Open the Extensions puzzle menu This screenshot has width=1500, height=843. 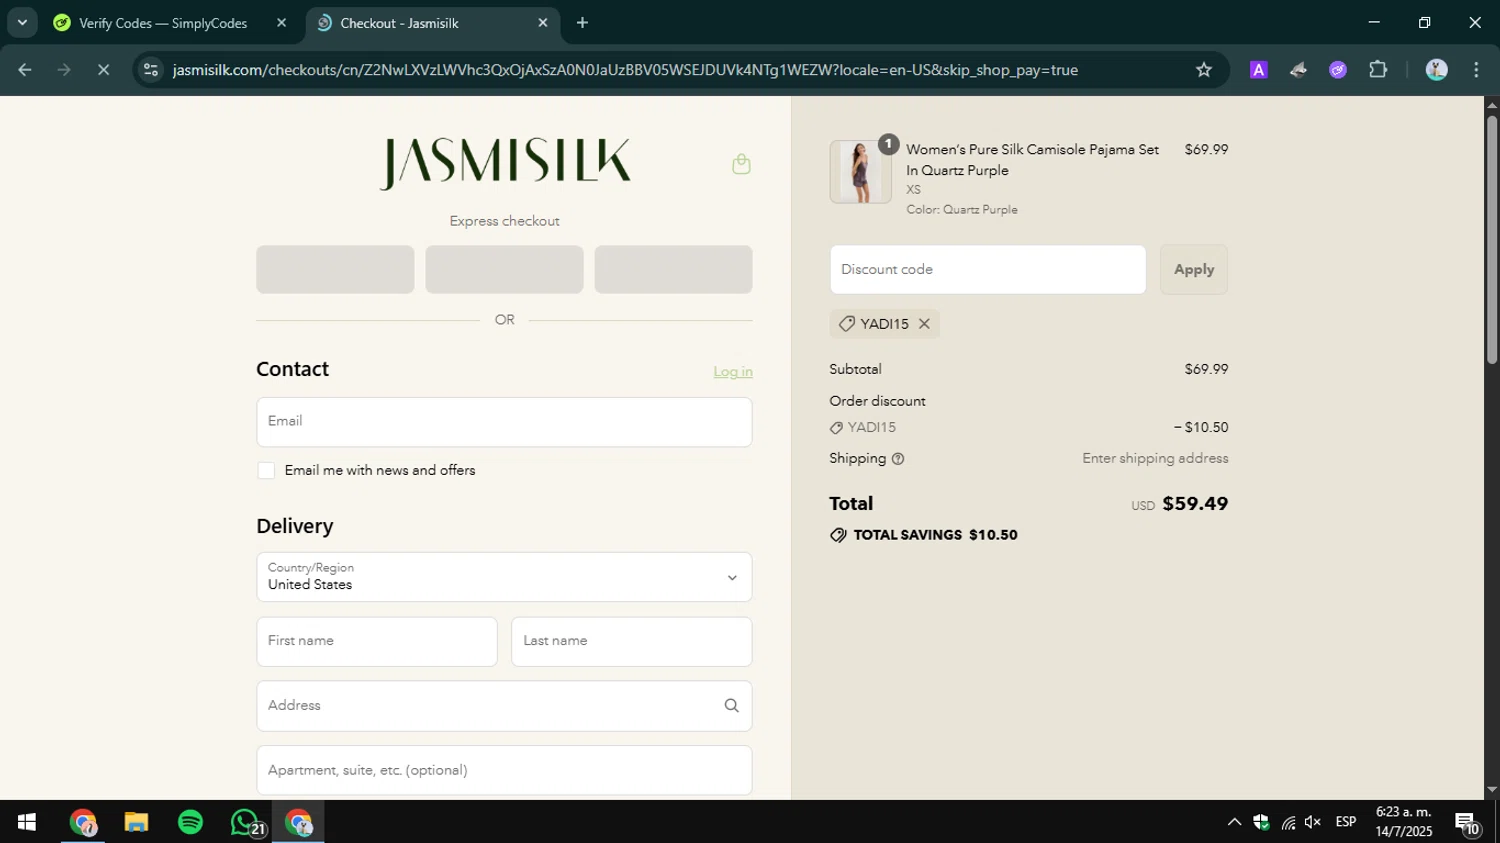[1378, 70]
